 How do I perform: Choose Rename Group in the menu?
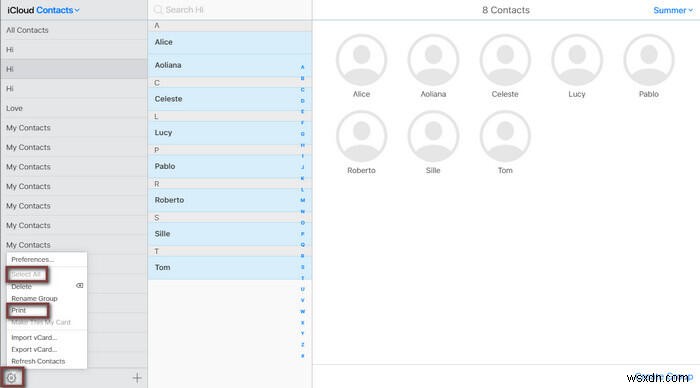point(47,298)
